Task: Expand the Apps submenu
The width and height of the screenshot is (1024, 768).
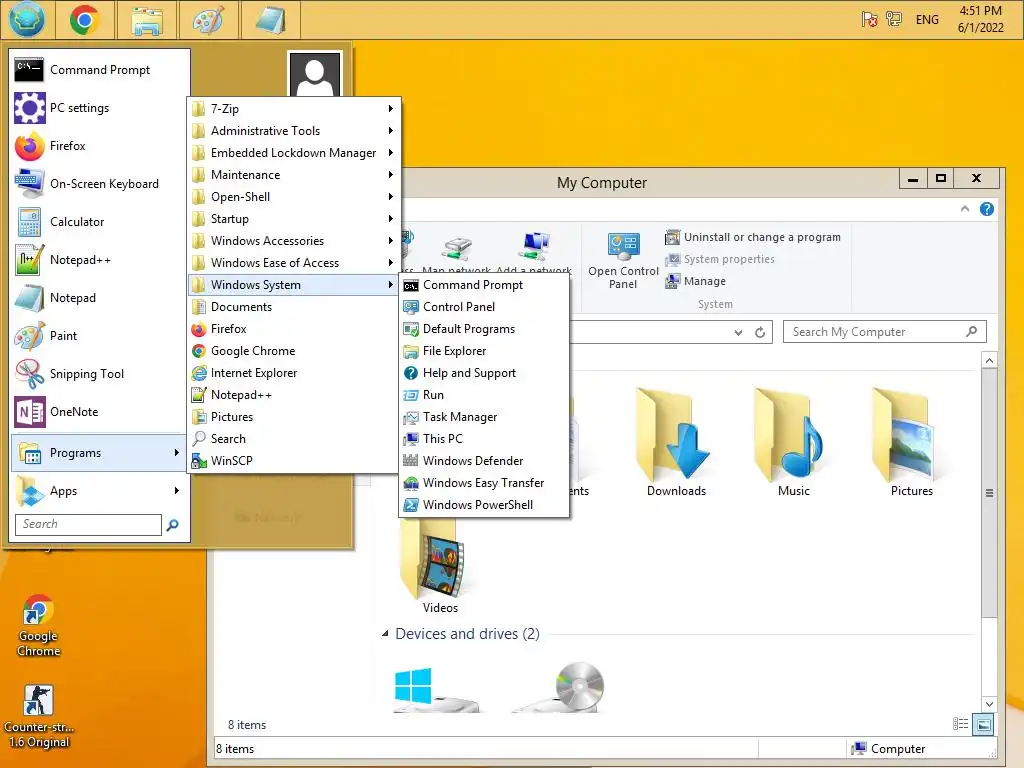Action: pyautogui.click(x=99, y=490)
